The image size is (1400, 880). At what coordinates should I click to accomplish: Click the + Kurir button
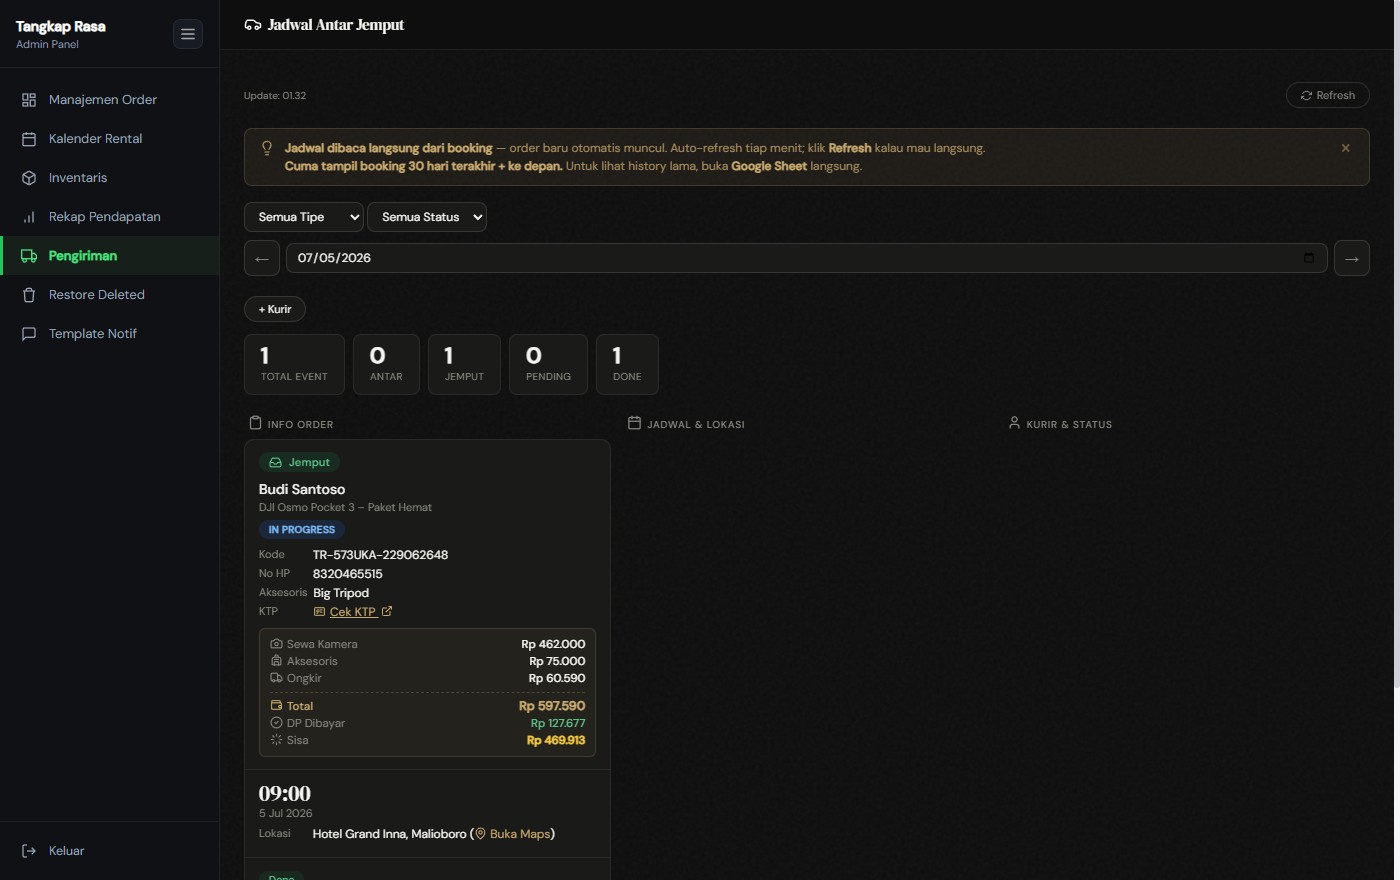pos(275,309)
